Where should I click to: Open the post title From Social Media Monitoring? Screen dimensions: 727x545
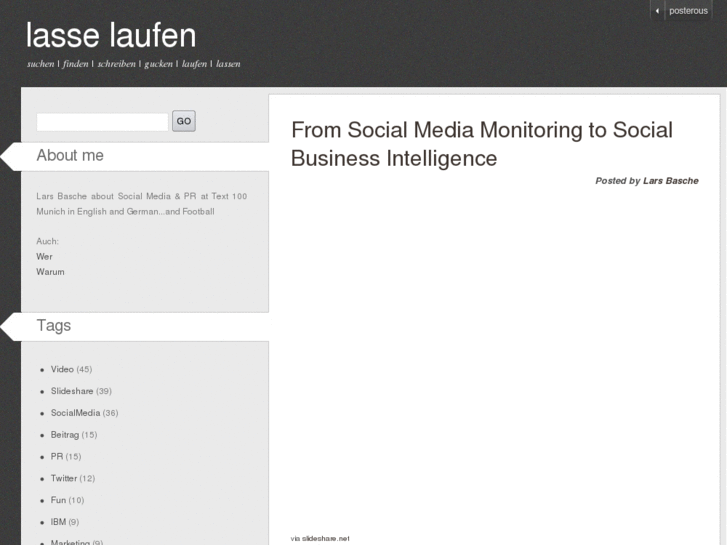[x=482, y=144]
